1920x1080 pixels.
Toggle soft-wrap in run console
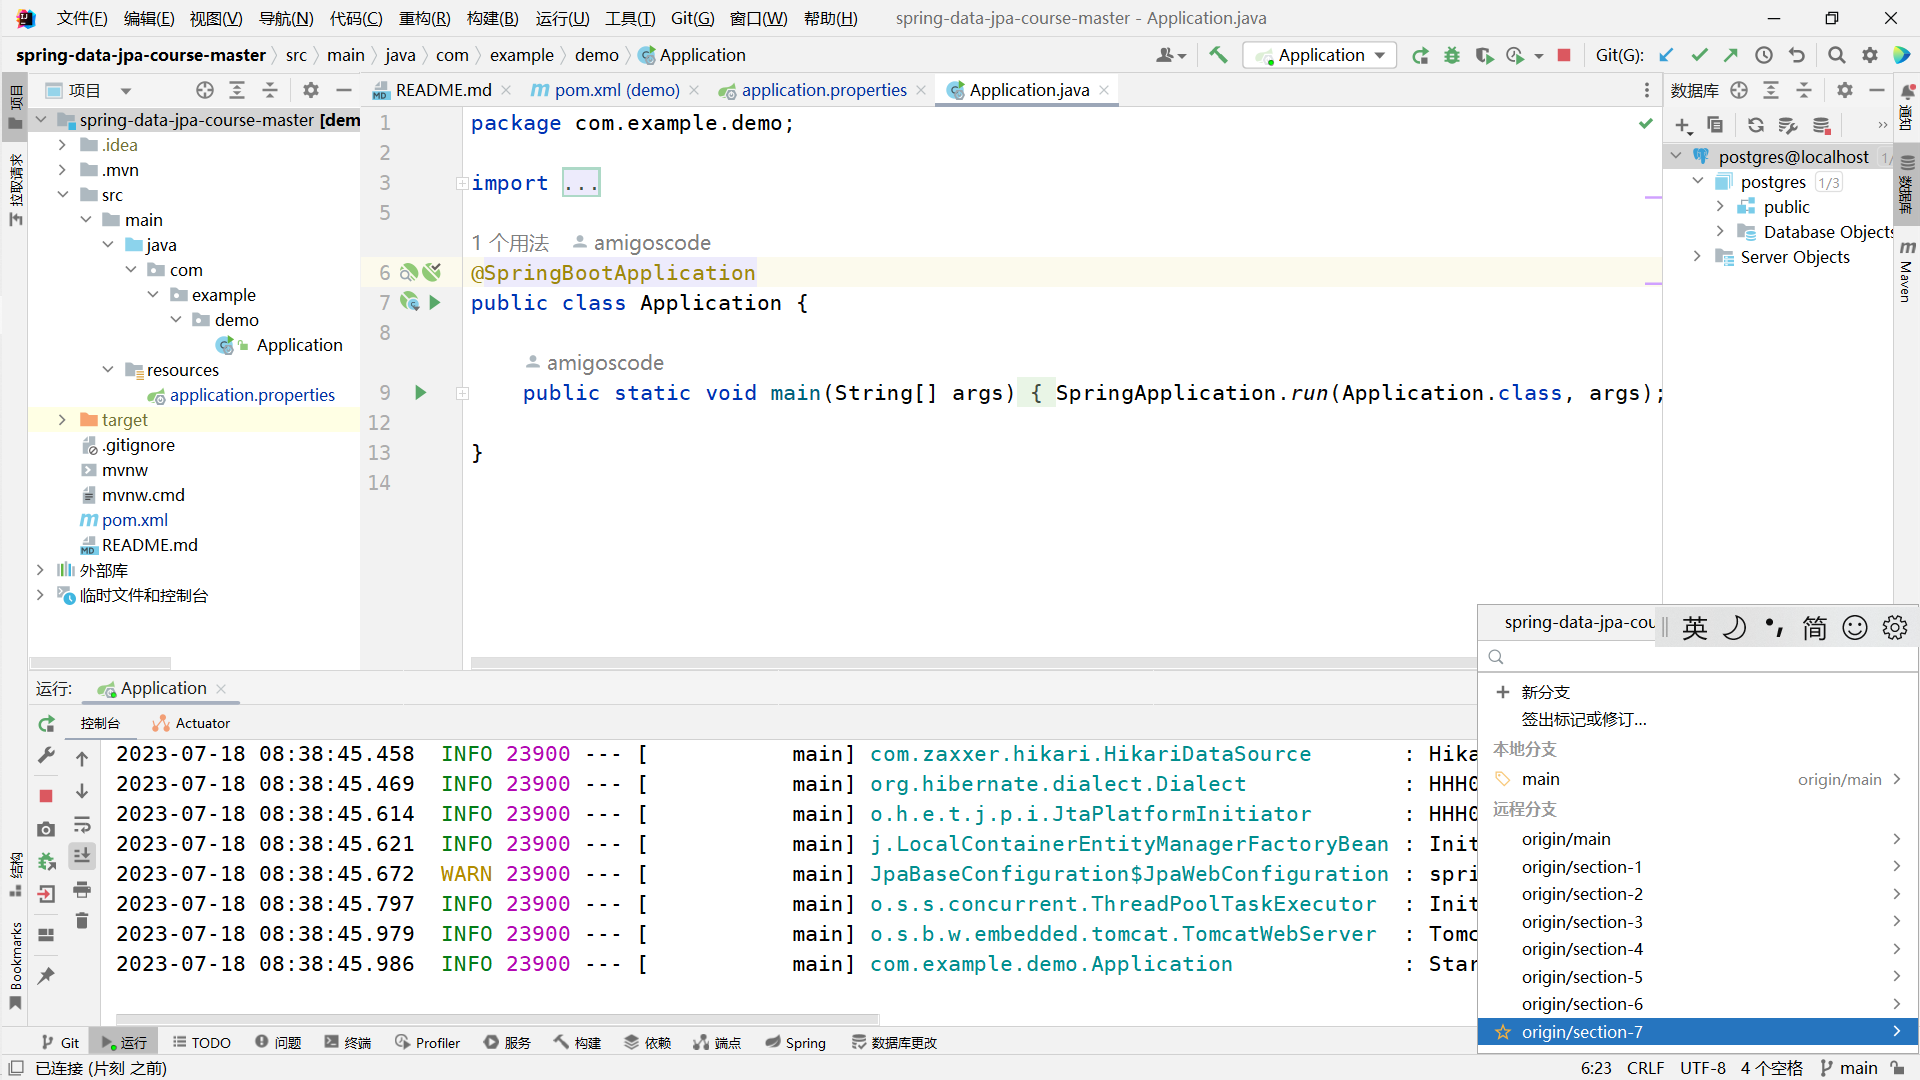click(82, 825)
